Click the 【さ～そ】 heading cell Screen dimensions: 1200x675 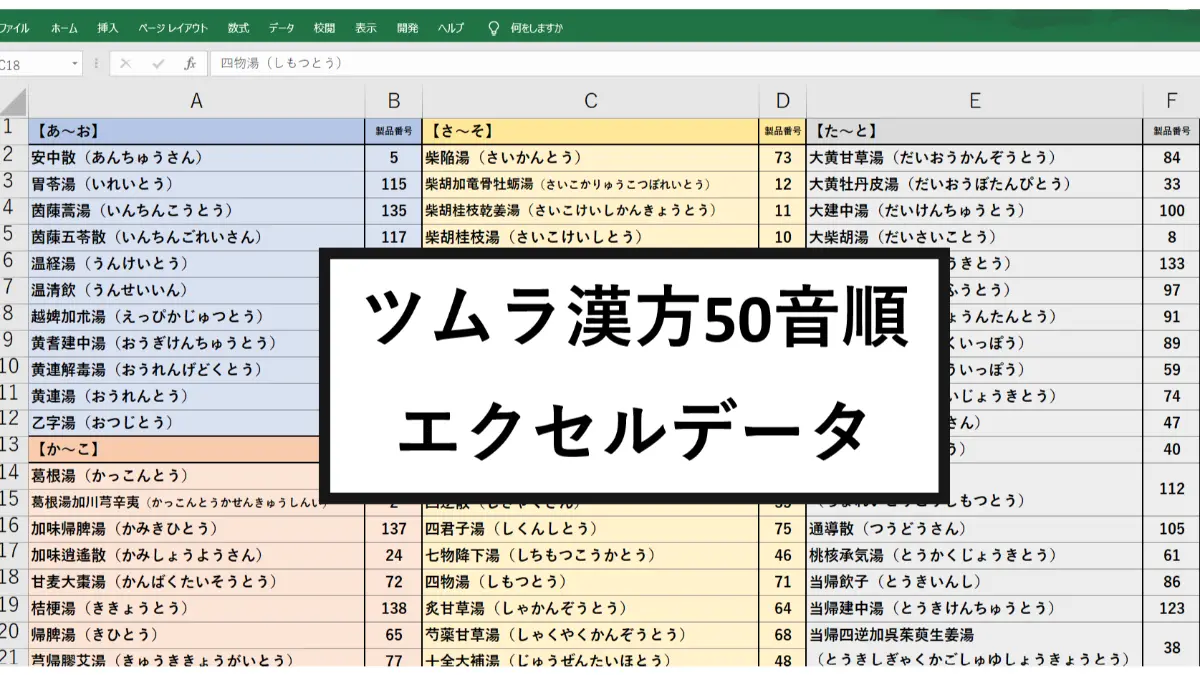pyautogui.click(x=591, y=130)
